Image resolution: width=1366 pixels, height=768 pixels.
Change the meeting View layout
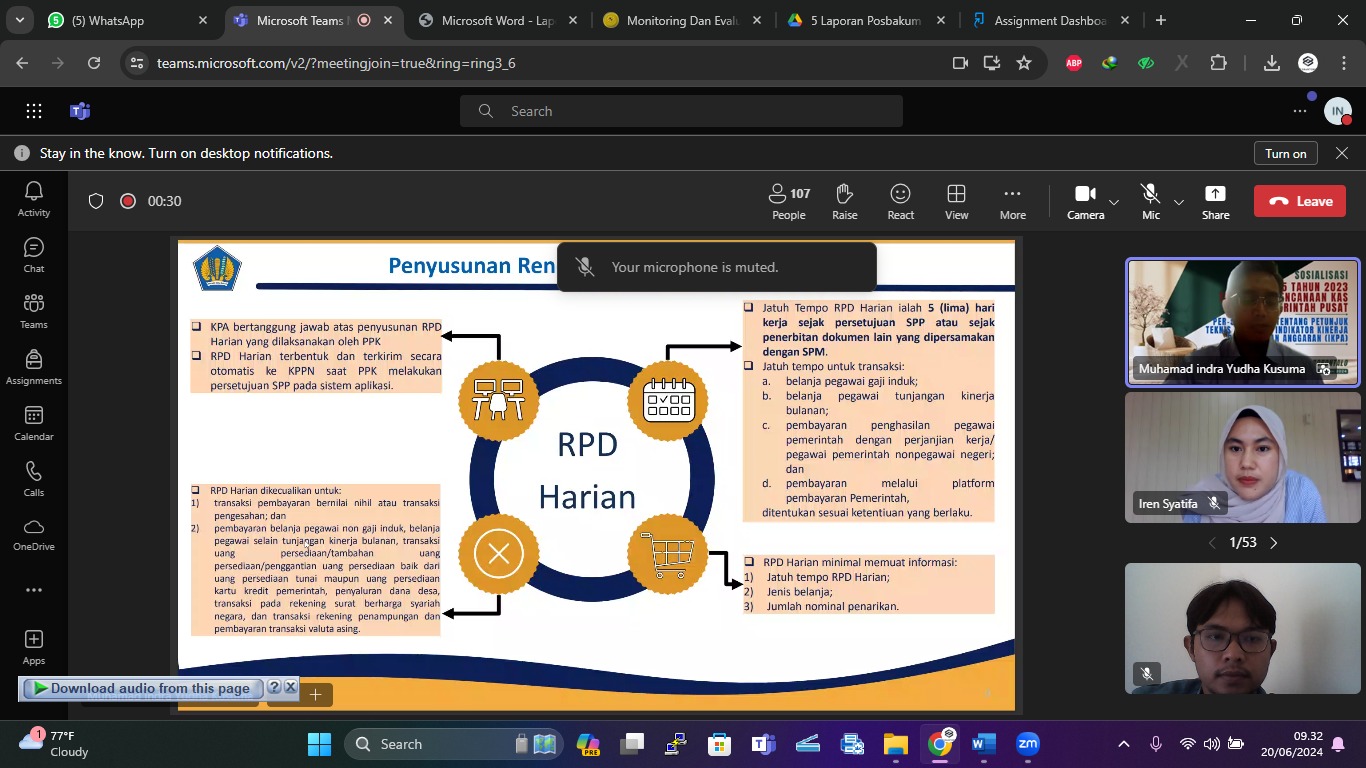(956, 201)
